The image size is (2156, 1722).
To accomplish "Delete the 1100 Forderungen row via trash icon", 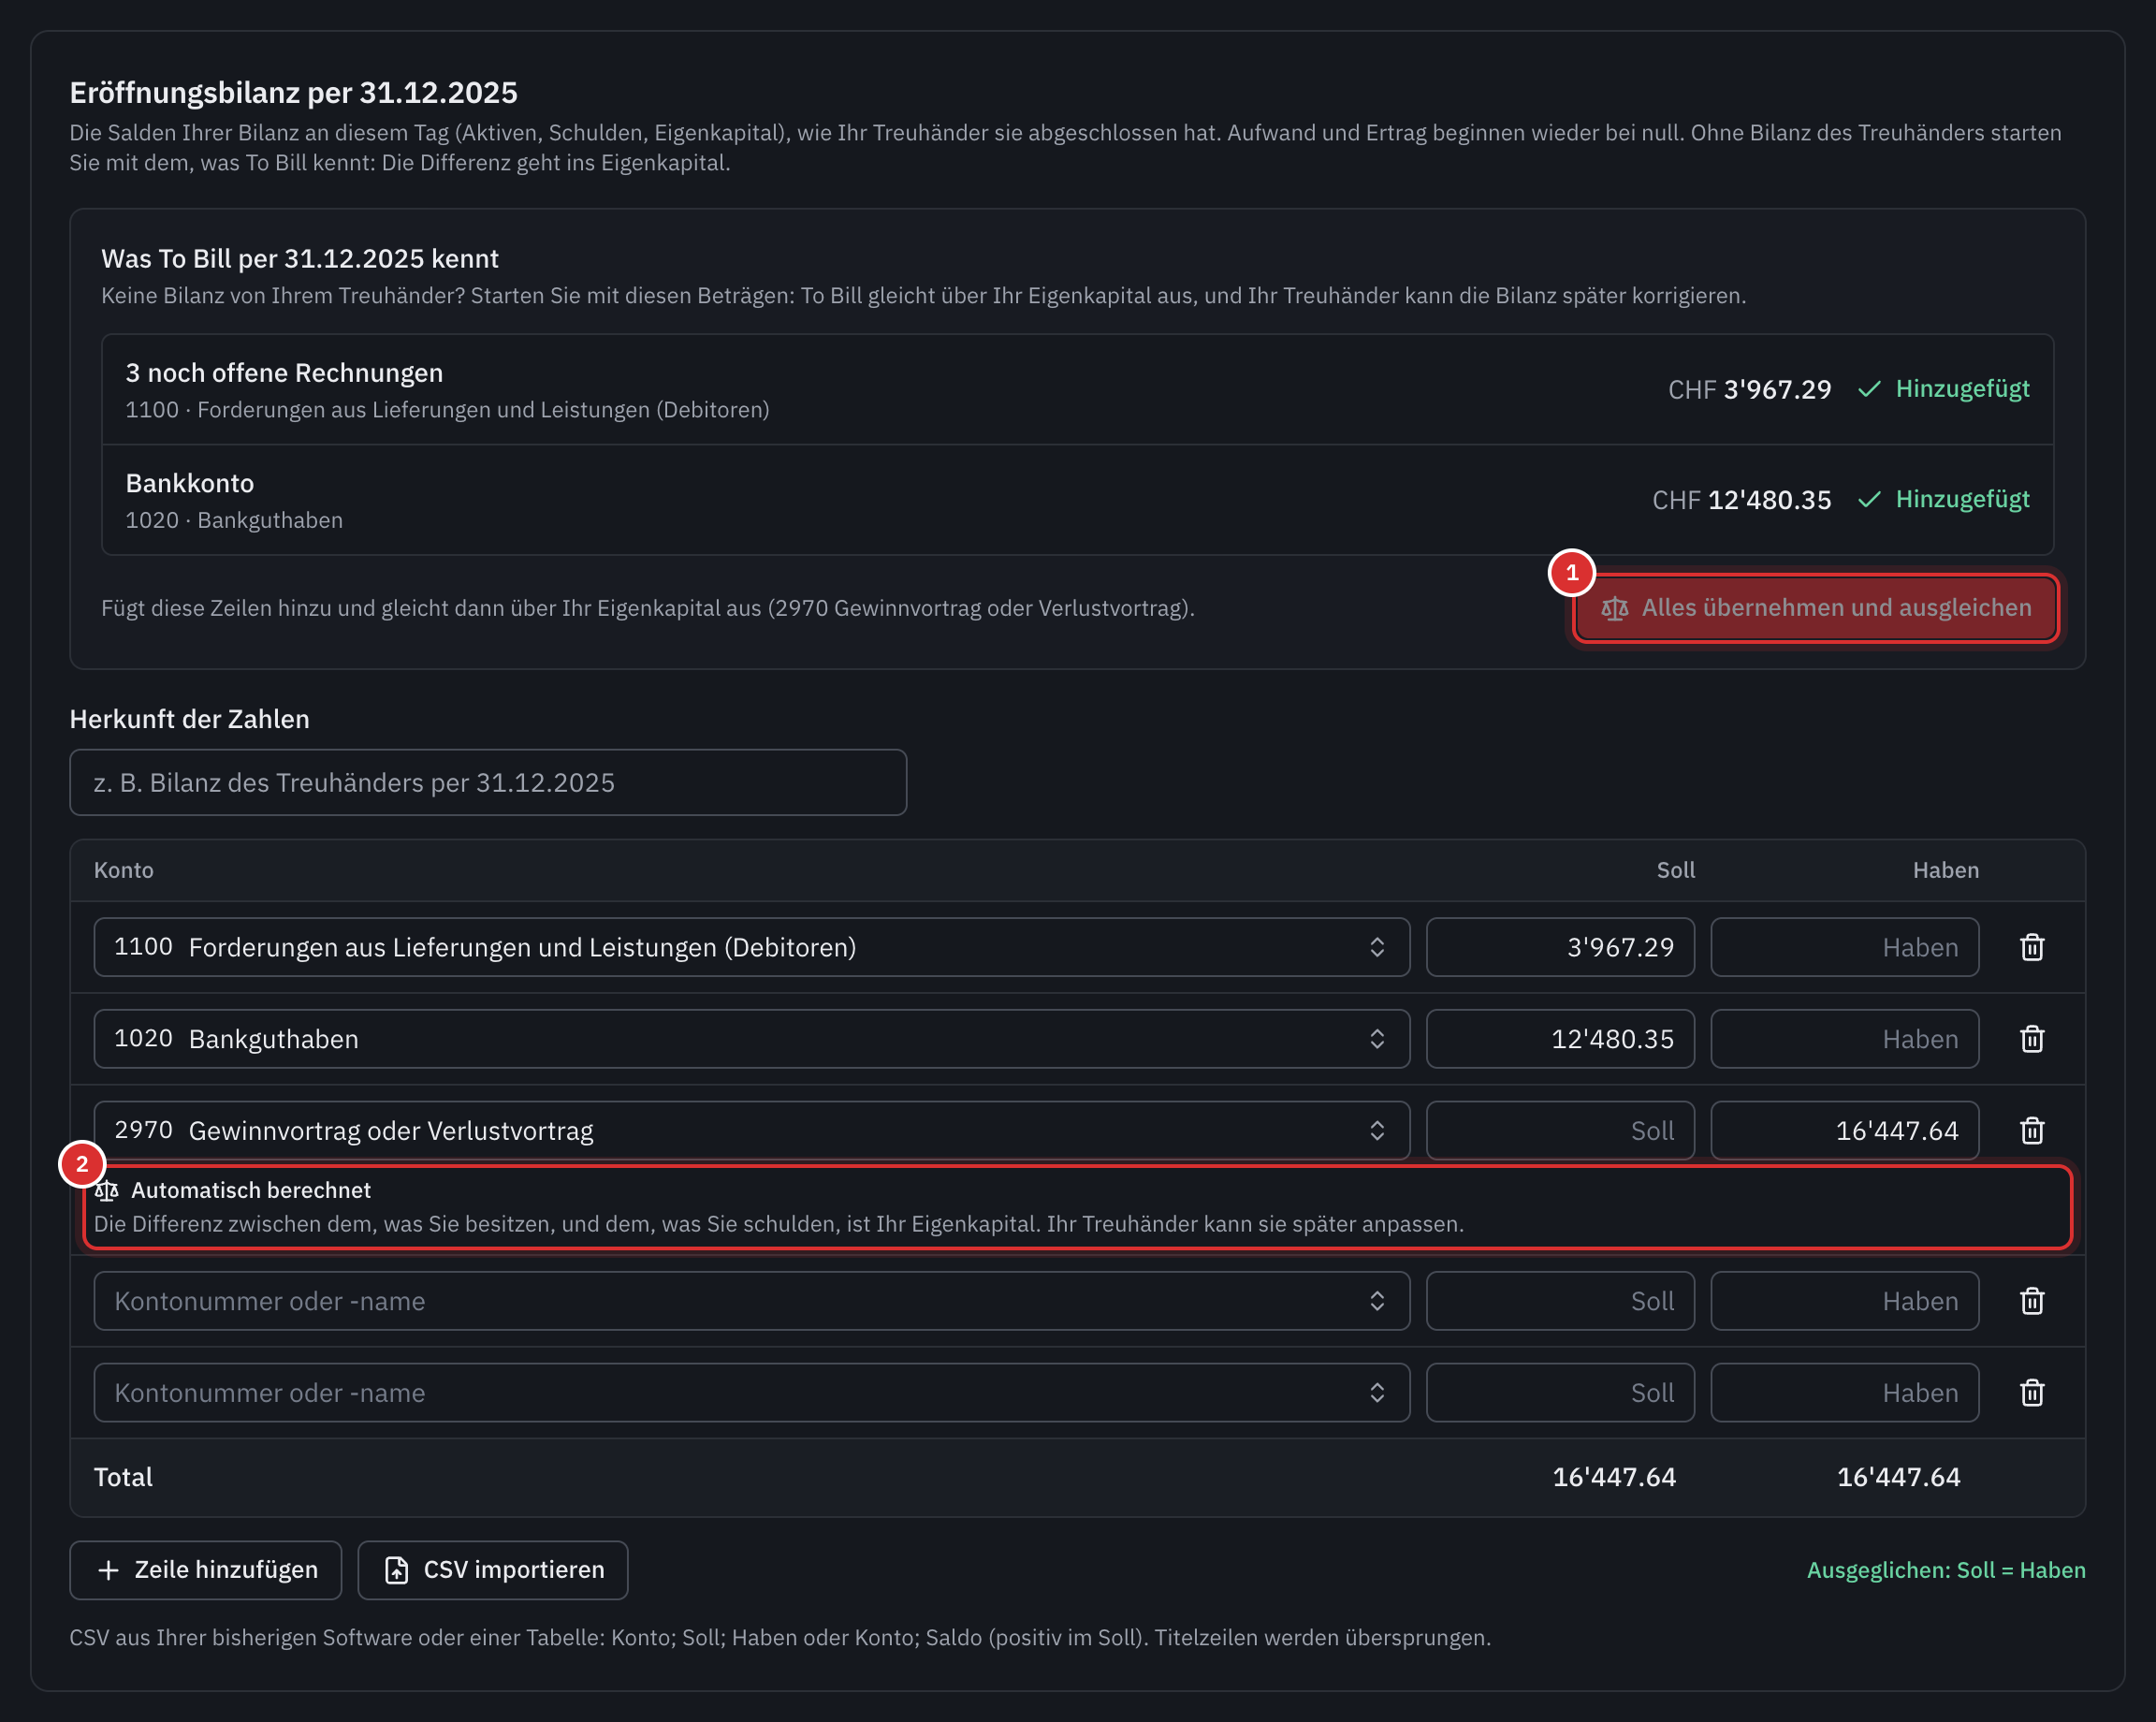I will point(2031,947).
